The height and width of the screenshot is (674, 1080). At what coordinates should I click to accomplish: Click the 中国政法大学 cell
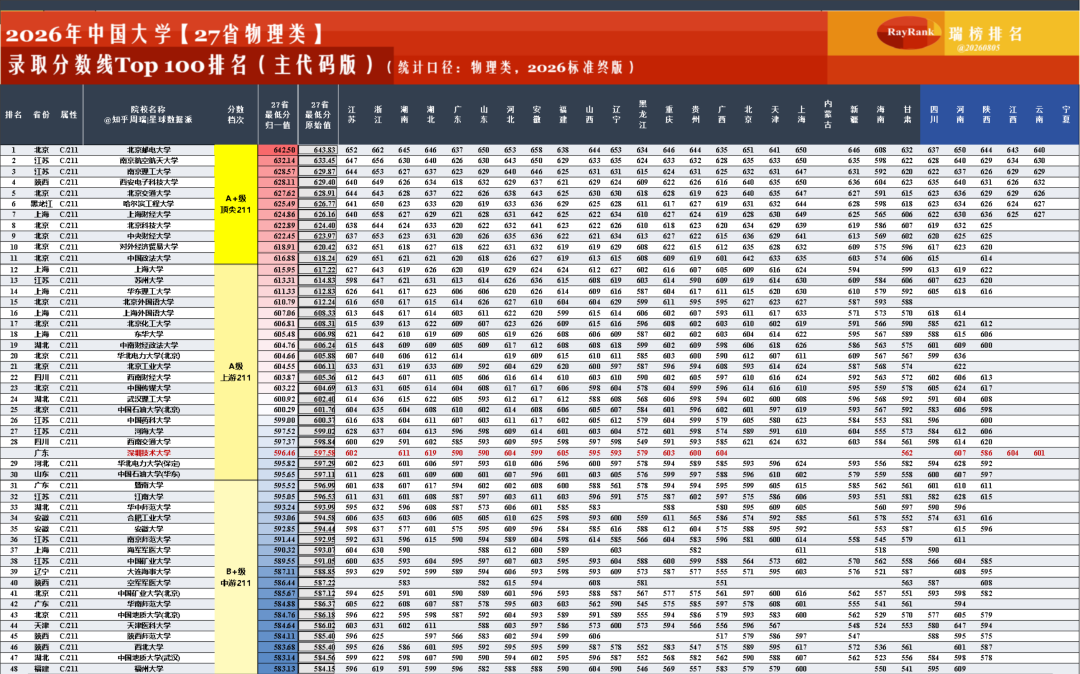coord(149,258)
